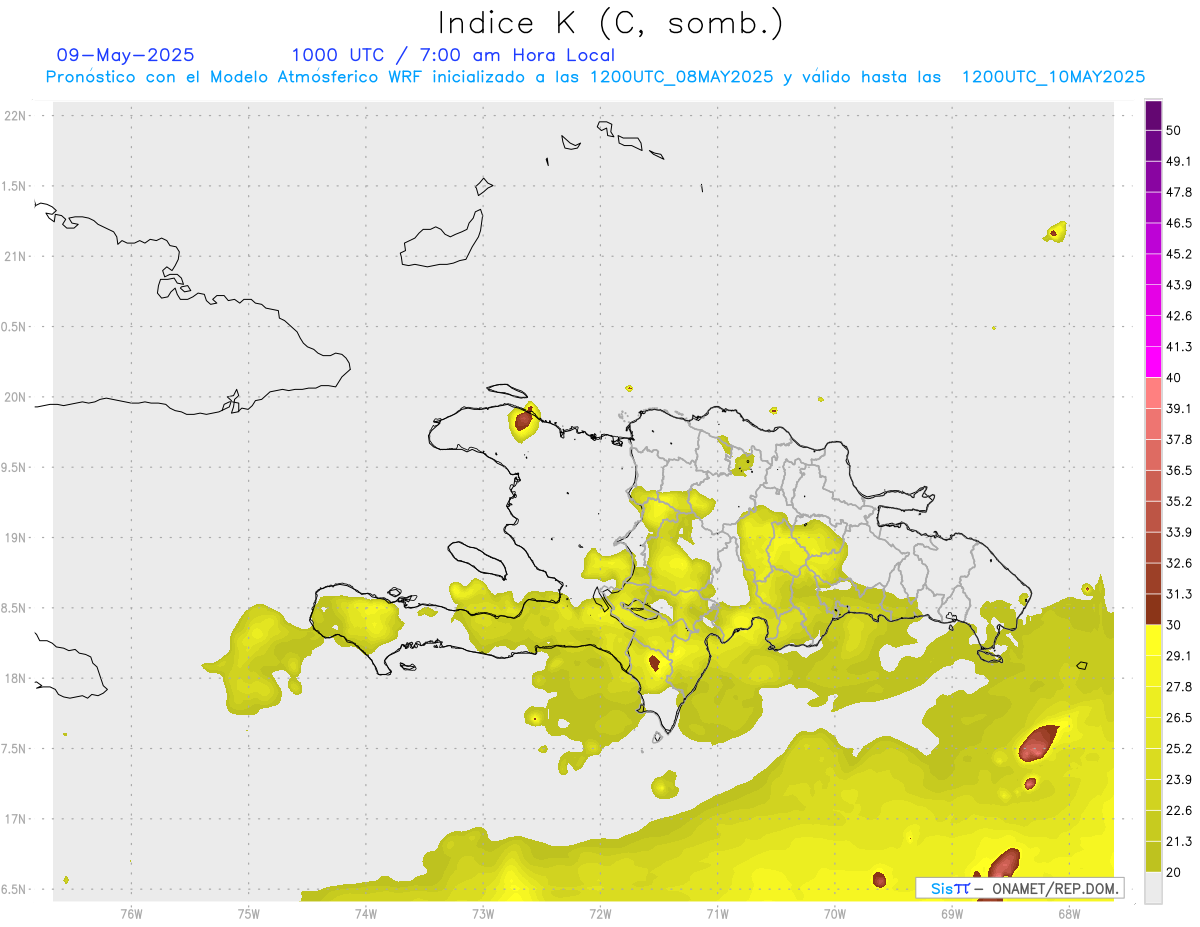Screen dimensions: 1200x927
Task: Click the largest dark red cell near 17.5N 68W
Action: [1038, 742]
